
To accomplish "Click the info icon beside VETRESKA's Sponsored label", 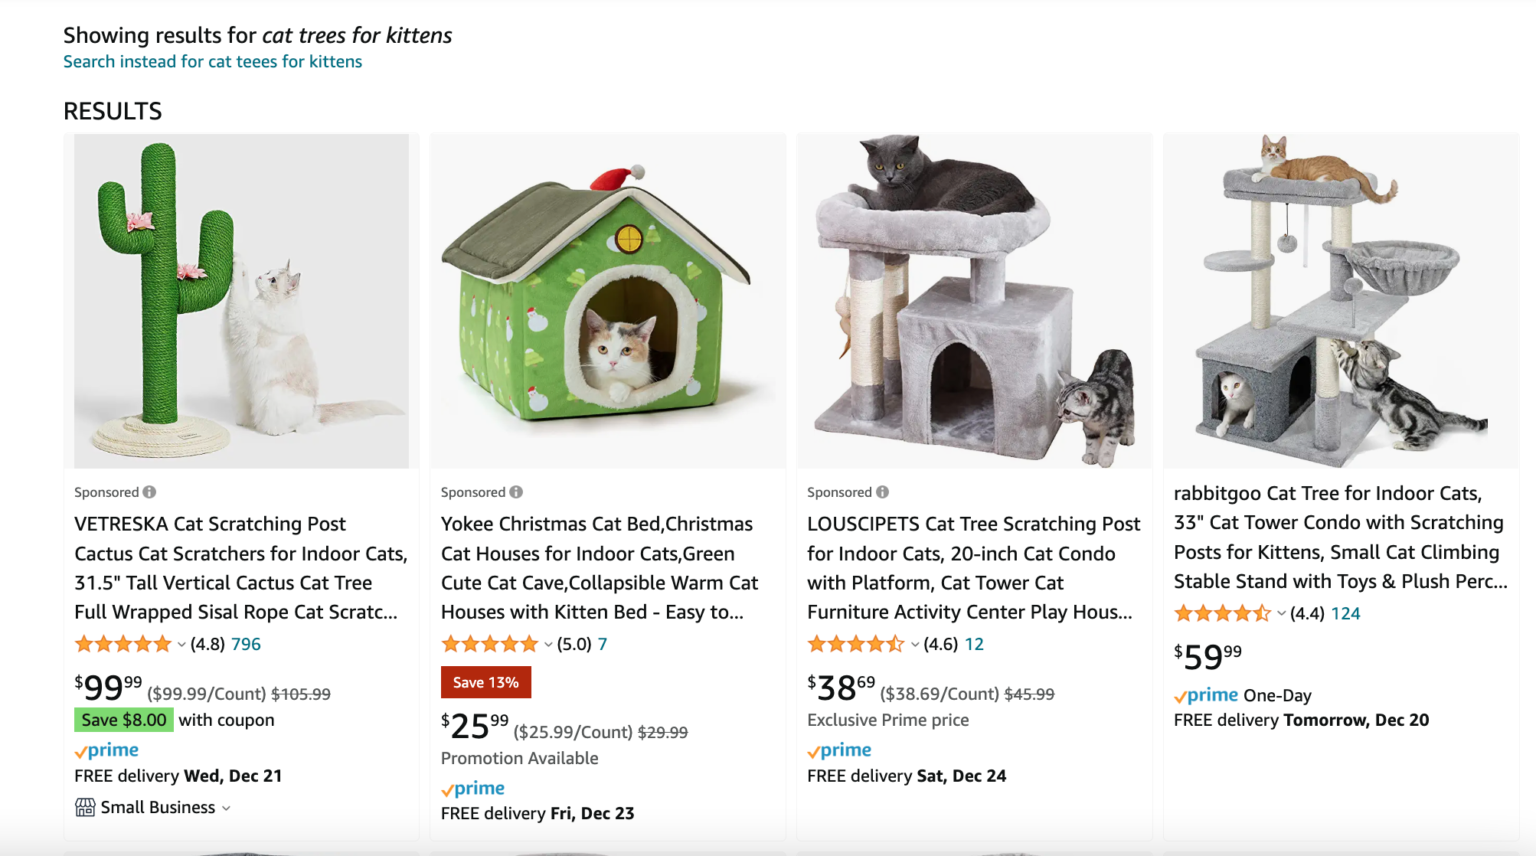I will [149, 491].
